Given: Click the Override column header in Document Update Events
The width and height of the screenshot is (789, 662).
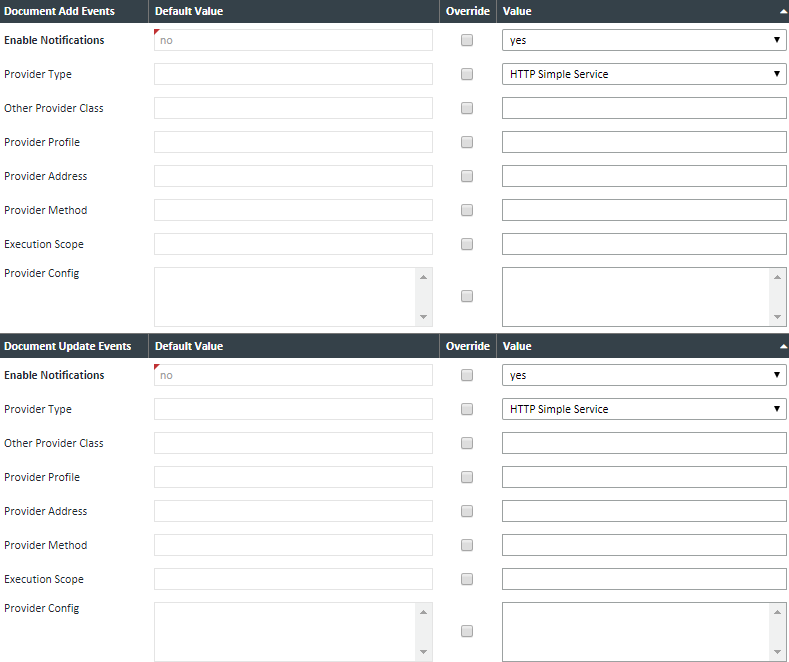Looking at the screenshot, I should coord(467,346).
